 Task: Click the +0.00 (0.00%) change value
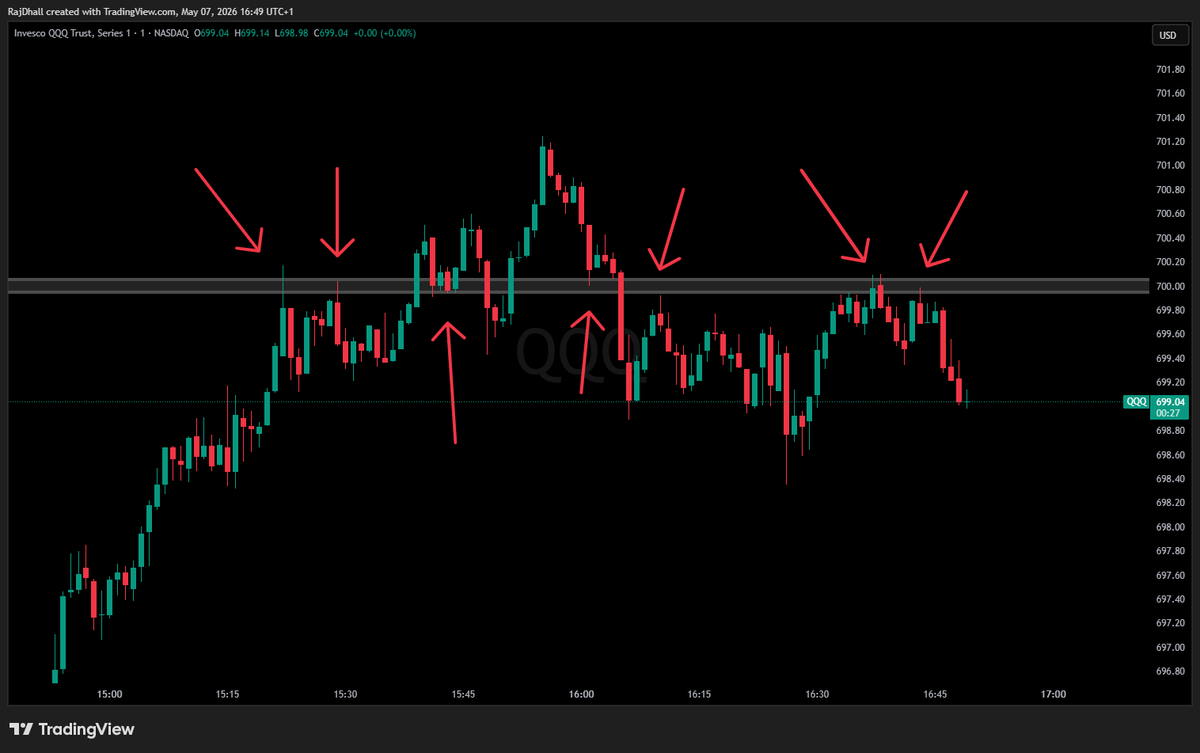[386, 35]
